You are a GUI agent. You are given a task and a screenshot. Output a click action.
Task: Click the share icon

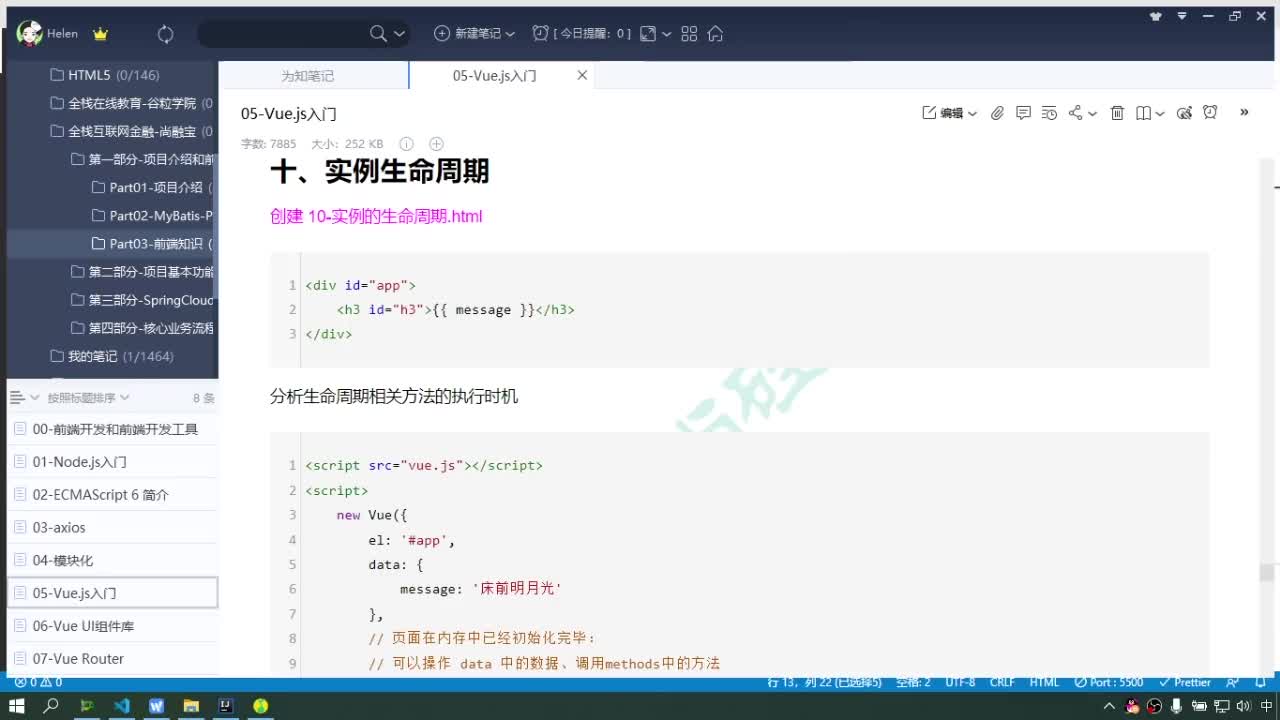(1076, 113)
